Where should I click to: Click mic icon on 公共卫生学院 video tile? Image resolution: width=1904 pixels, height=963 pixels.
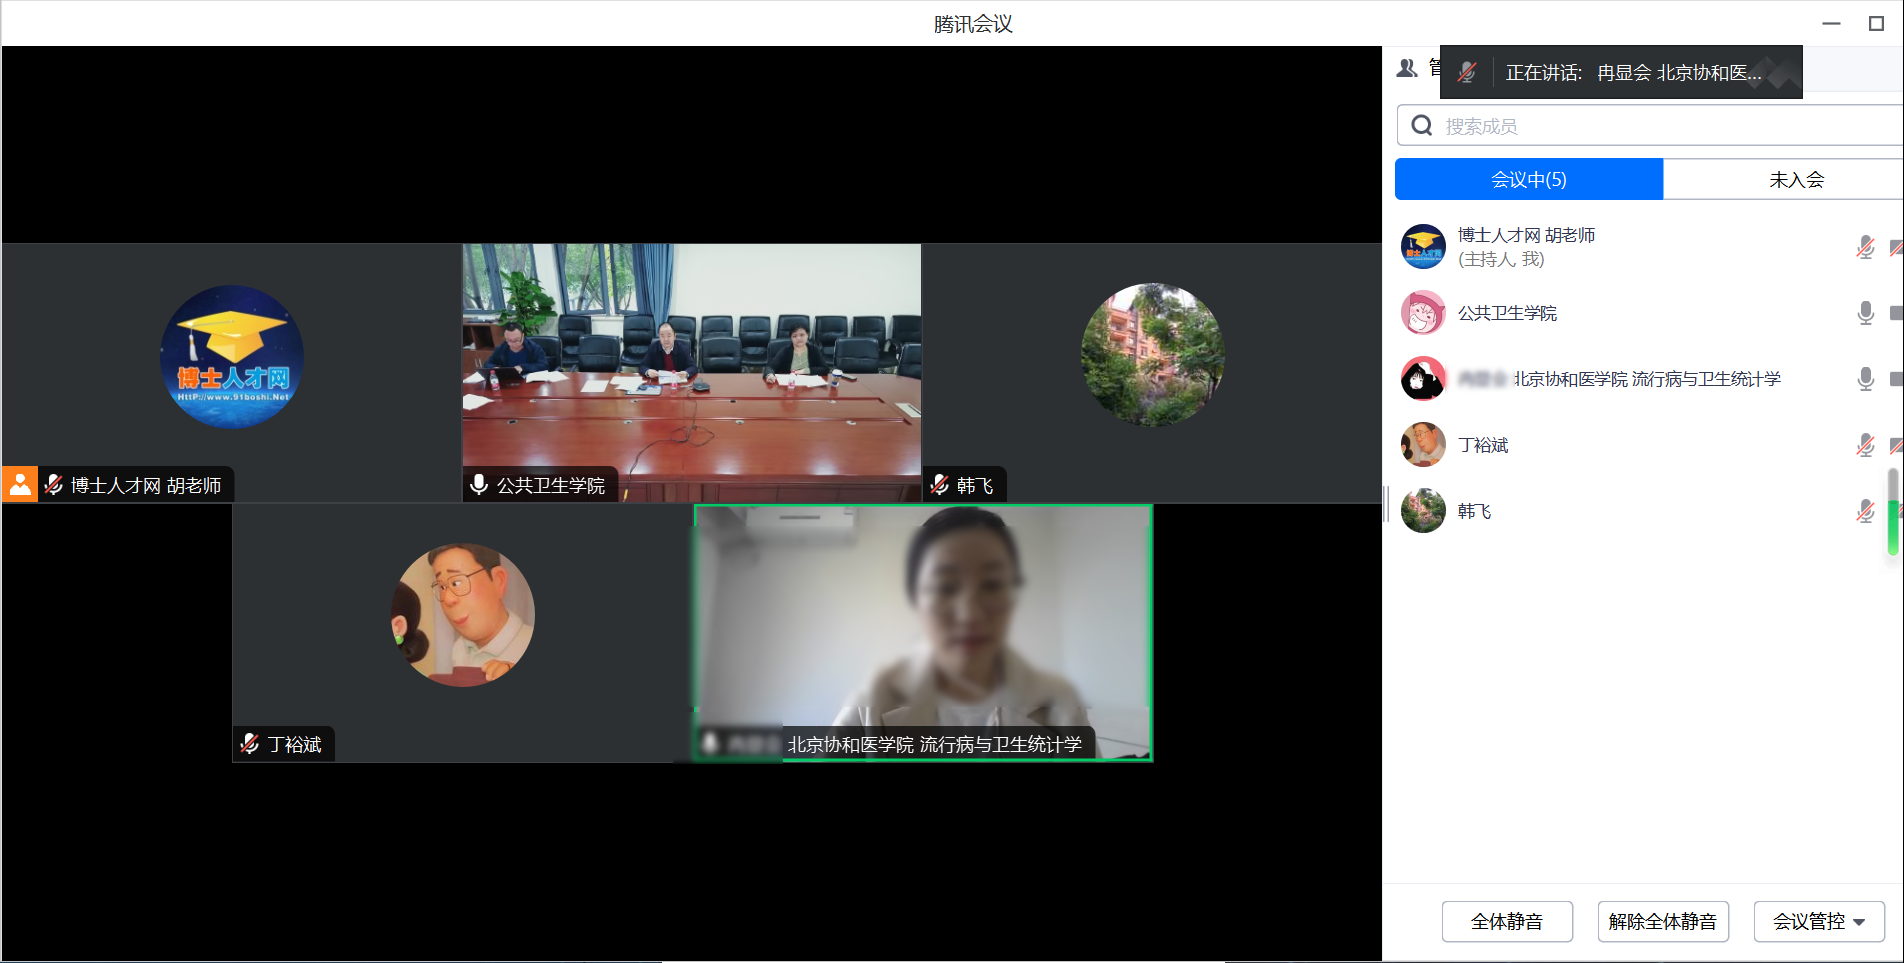coord(479,485)
